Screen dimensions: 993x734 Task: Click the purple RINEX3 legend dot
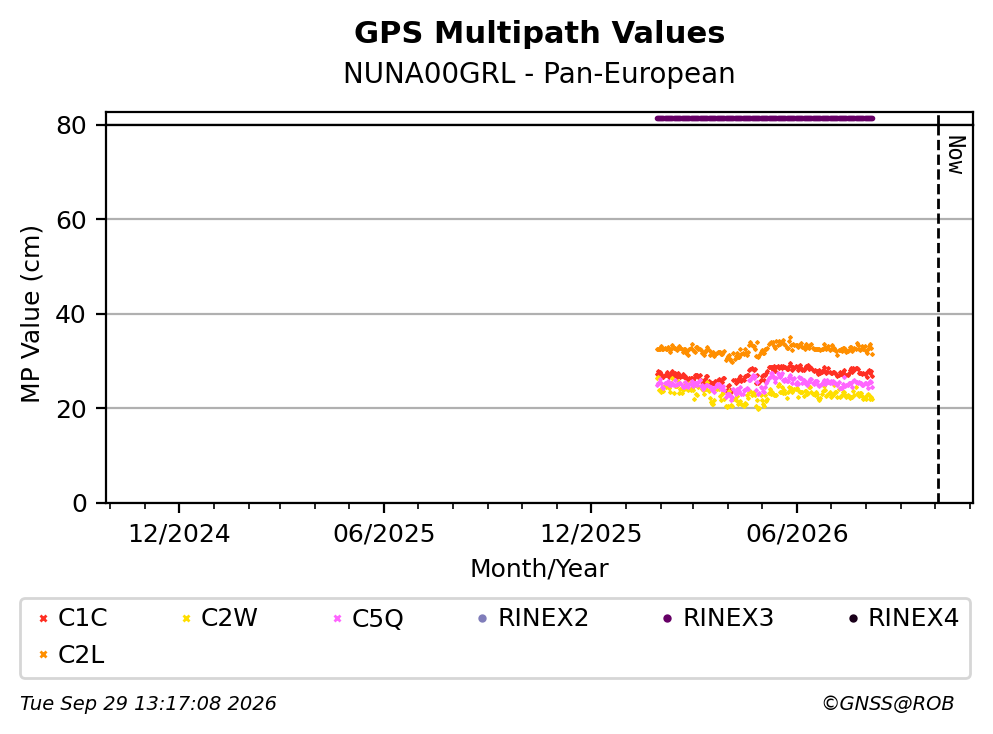(x=667, y=618)
